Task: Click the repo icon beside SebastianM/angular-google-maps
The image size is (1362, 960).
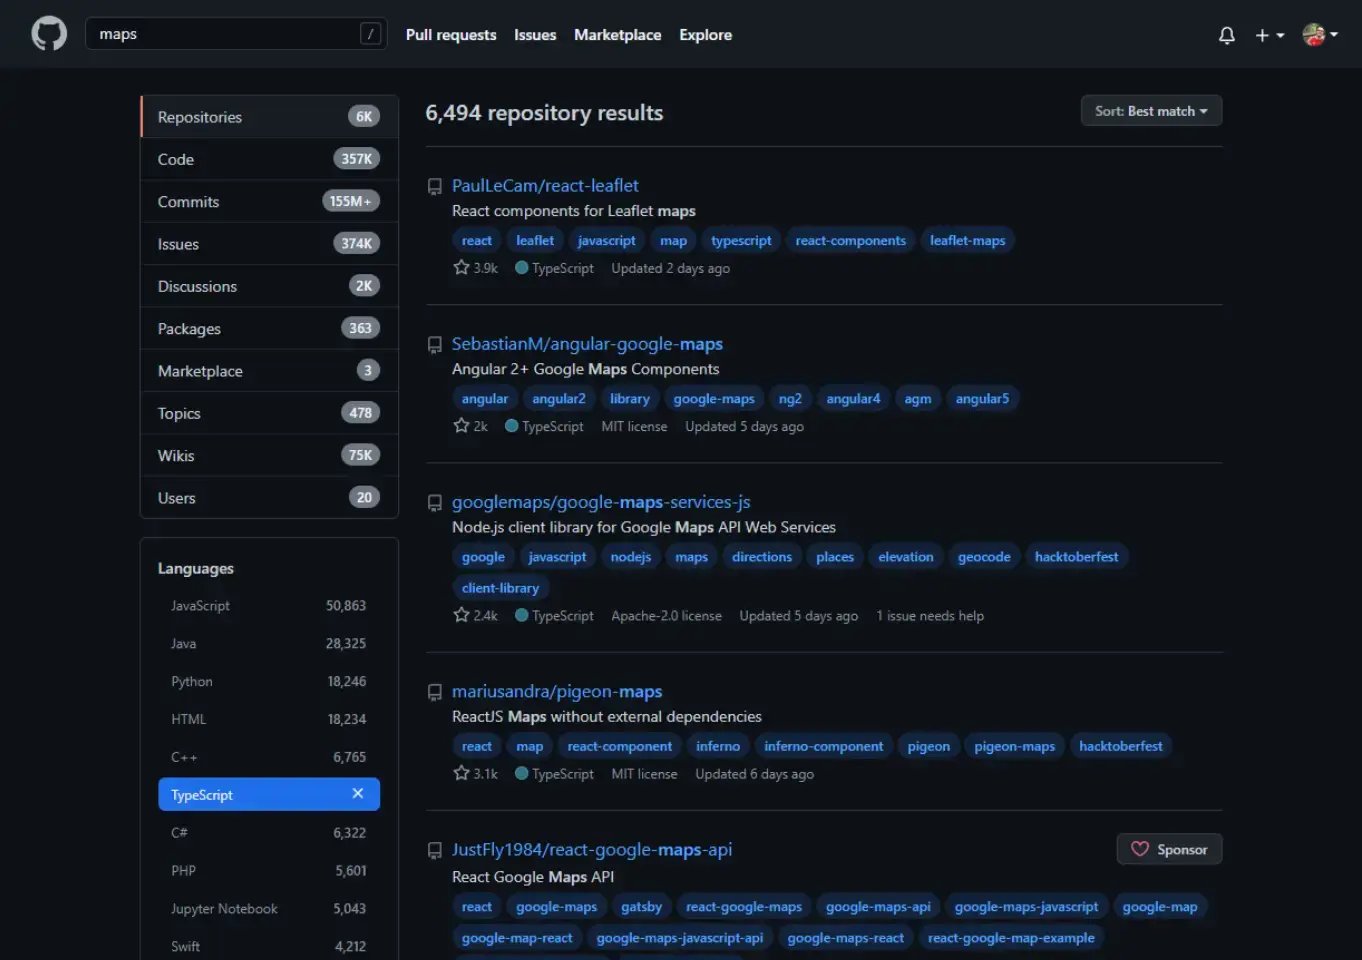Action: point(435,345)
